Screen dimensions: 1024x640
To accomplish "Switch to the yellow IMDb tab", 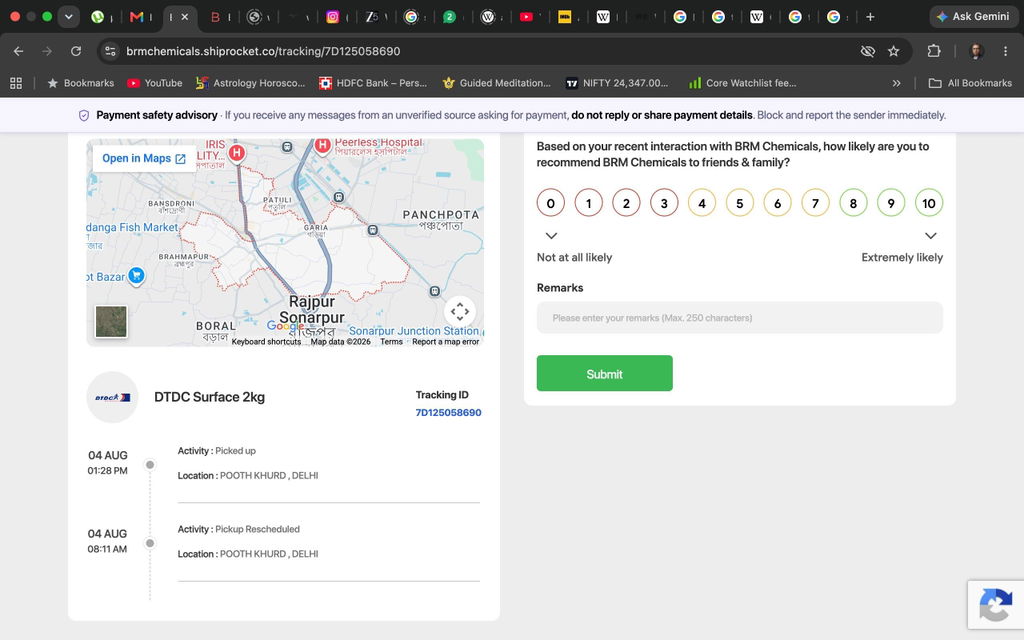I will coord(565,17).
